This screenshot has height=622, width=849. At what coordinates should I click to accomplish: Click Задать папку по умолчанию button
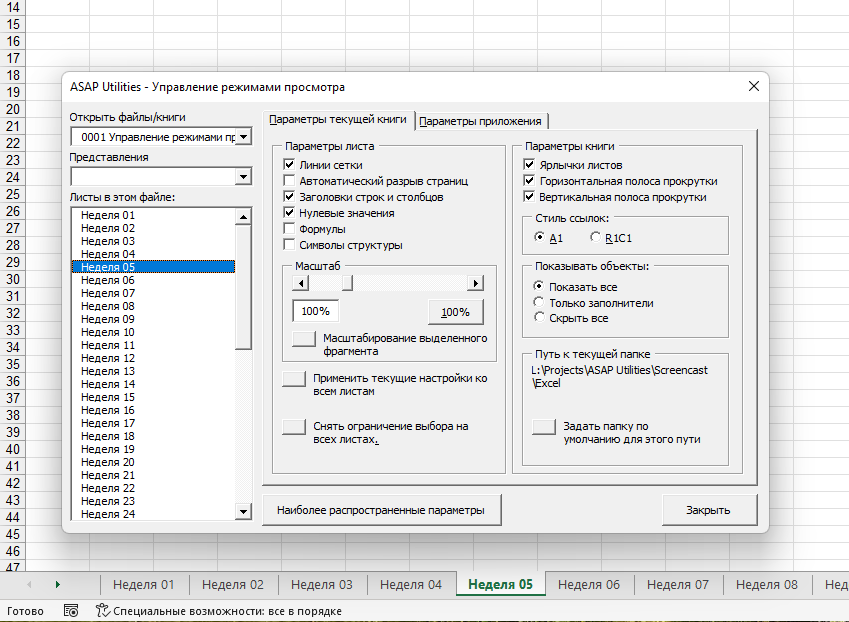point(544,427)
